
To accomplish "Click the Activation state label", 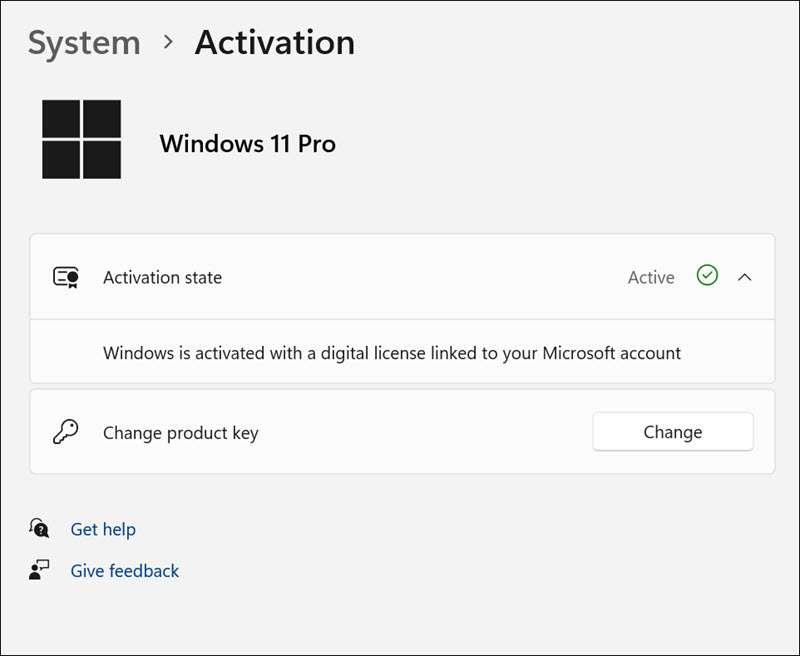I will (162, 278).
